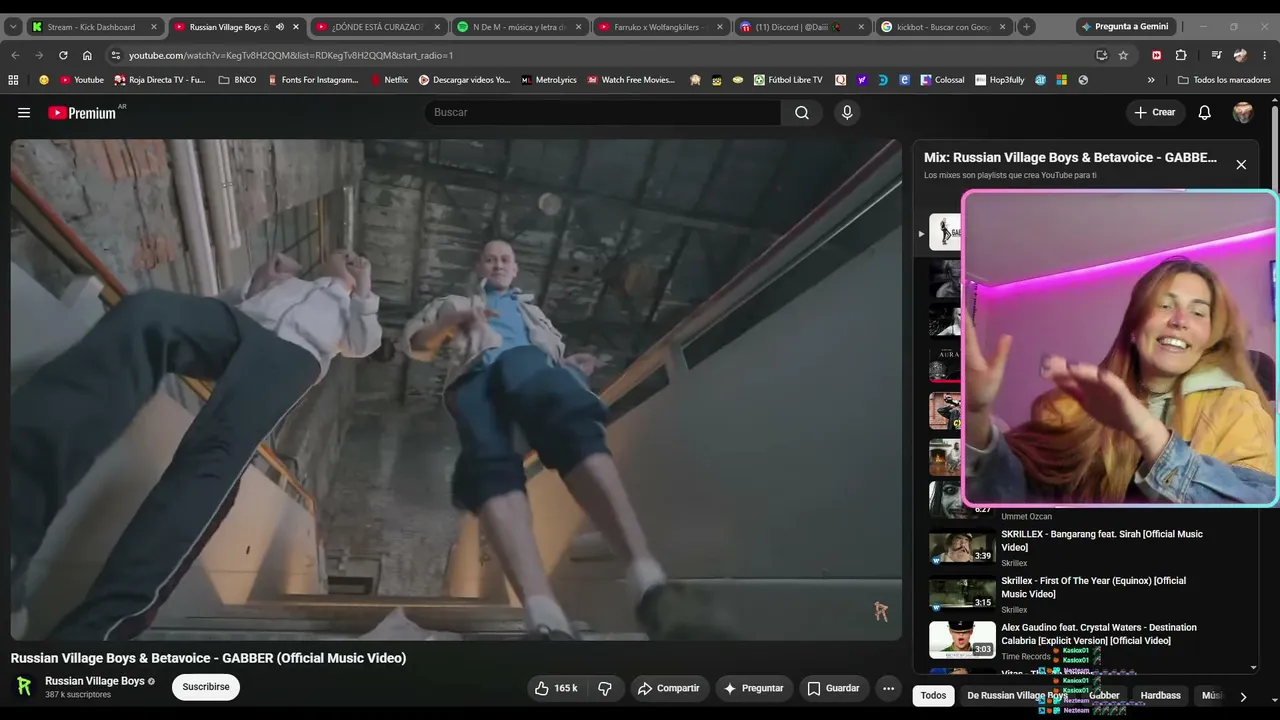Image resolution: width=1280 pixels, height=720 pixels.
Task: Click the GABBER music video player
Action: tap(456, 390)
